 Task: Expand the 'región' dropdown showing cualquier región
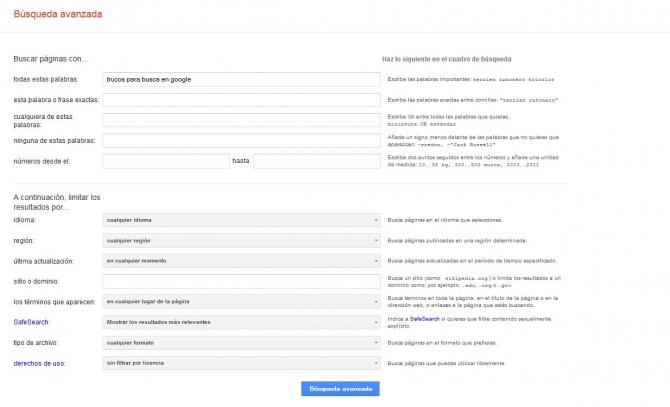(x=241, y=241)
